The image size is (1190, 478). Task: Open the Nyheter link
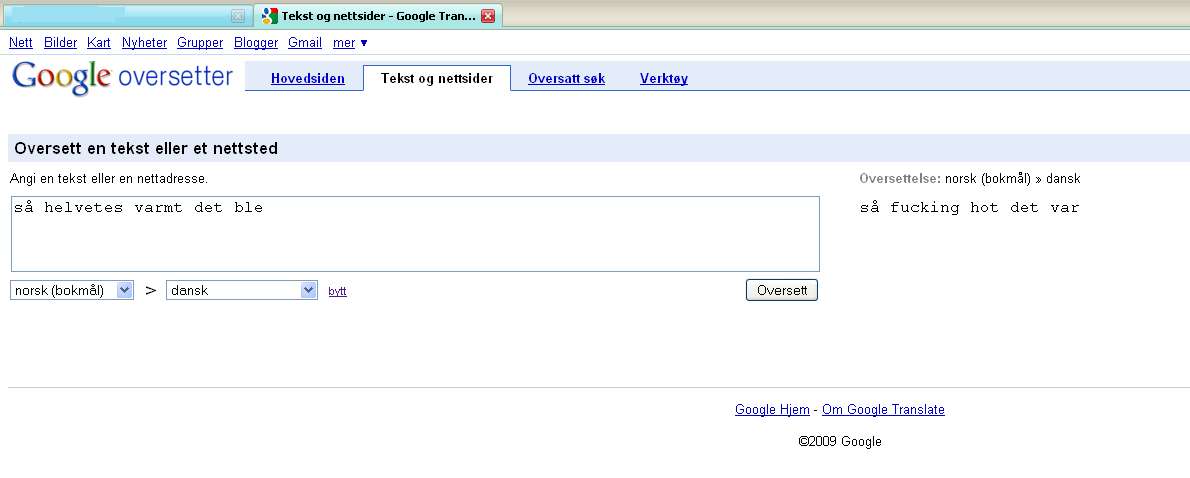[x=144, y=42]
